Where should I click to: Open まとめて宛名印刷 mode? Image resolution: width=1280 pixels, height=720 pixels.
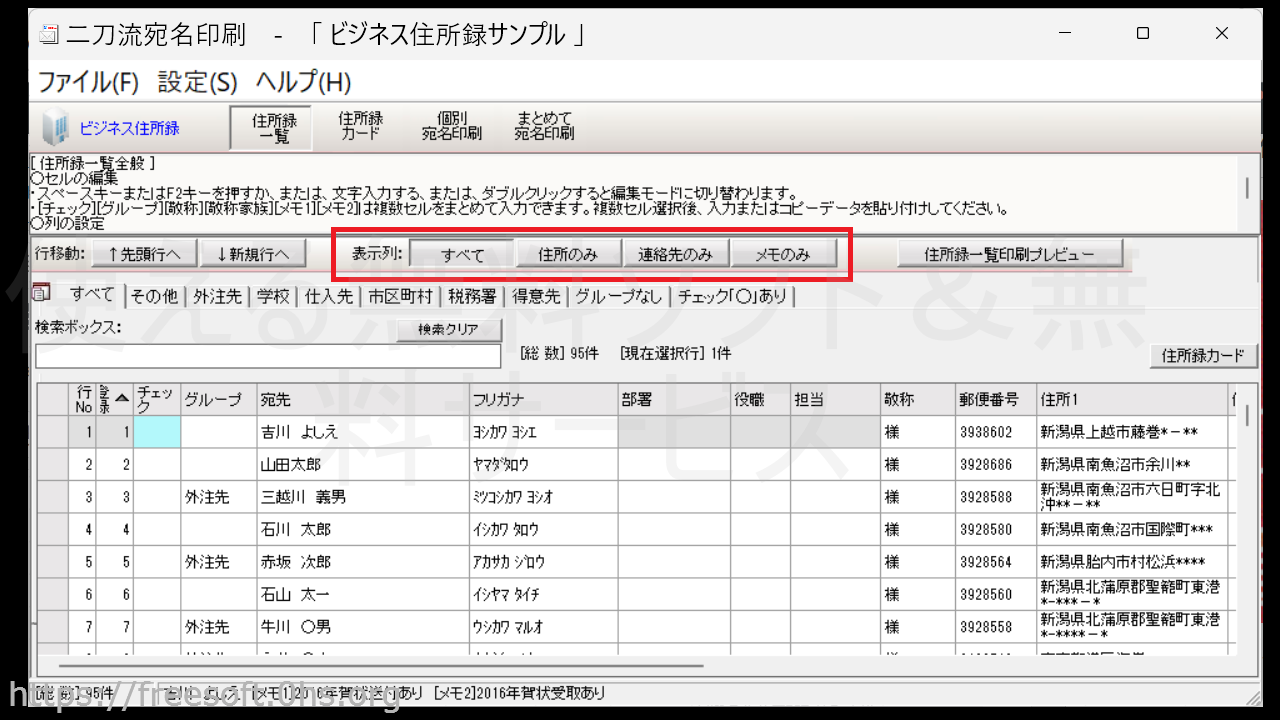[544, 126]
